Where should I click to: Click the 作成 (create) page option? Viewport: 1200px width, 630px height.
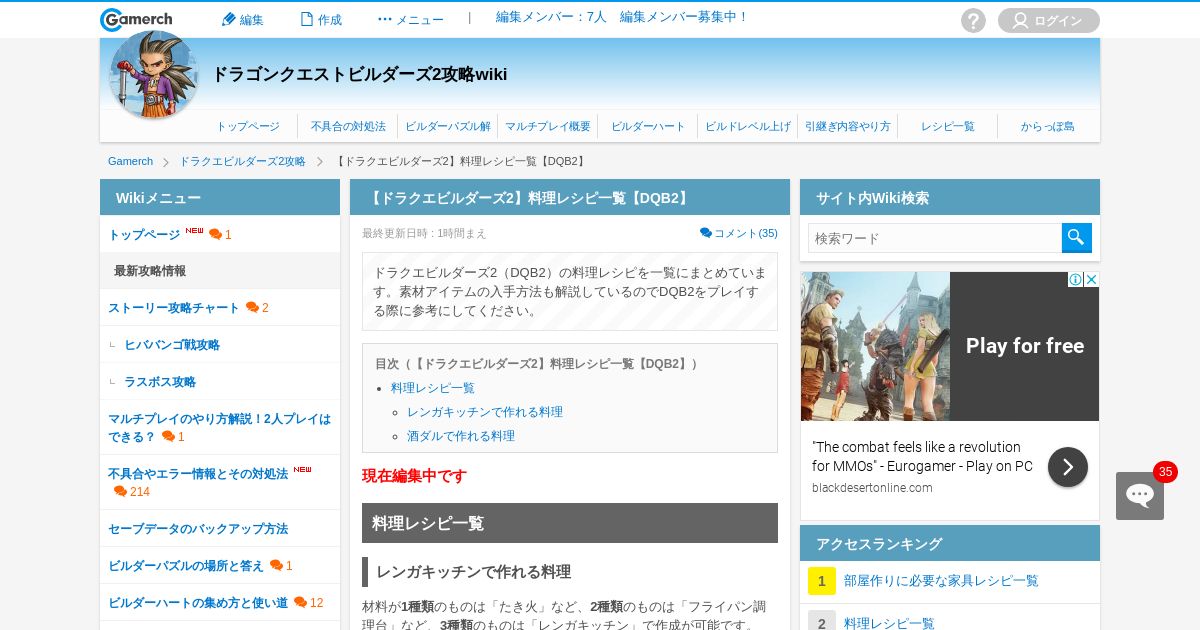(x=321, y=19)
